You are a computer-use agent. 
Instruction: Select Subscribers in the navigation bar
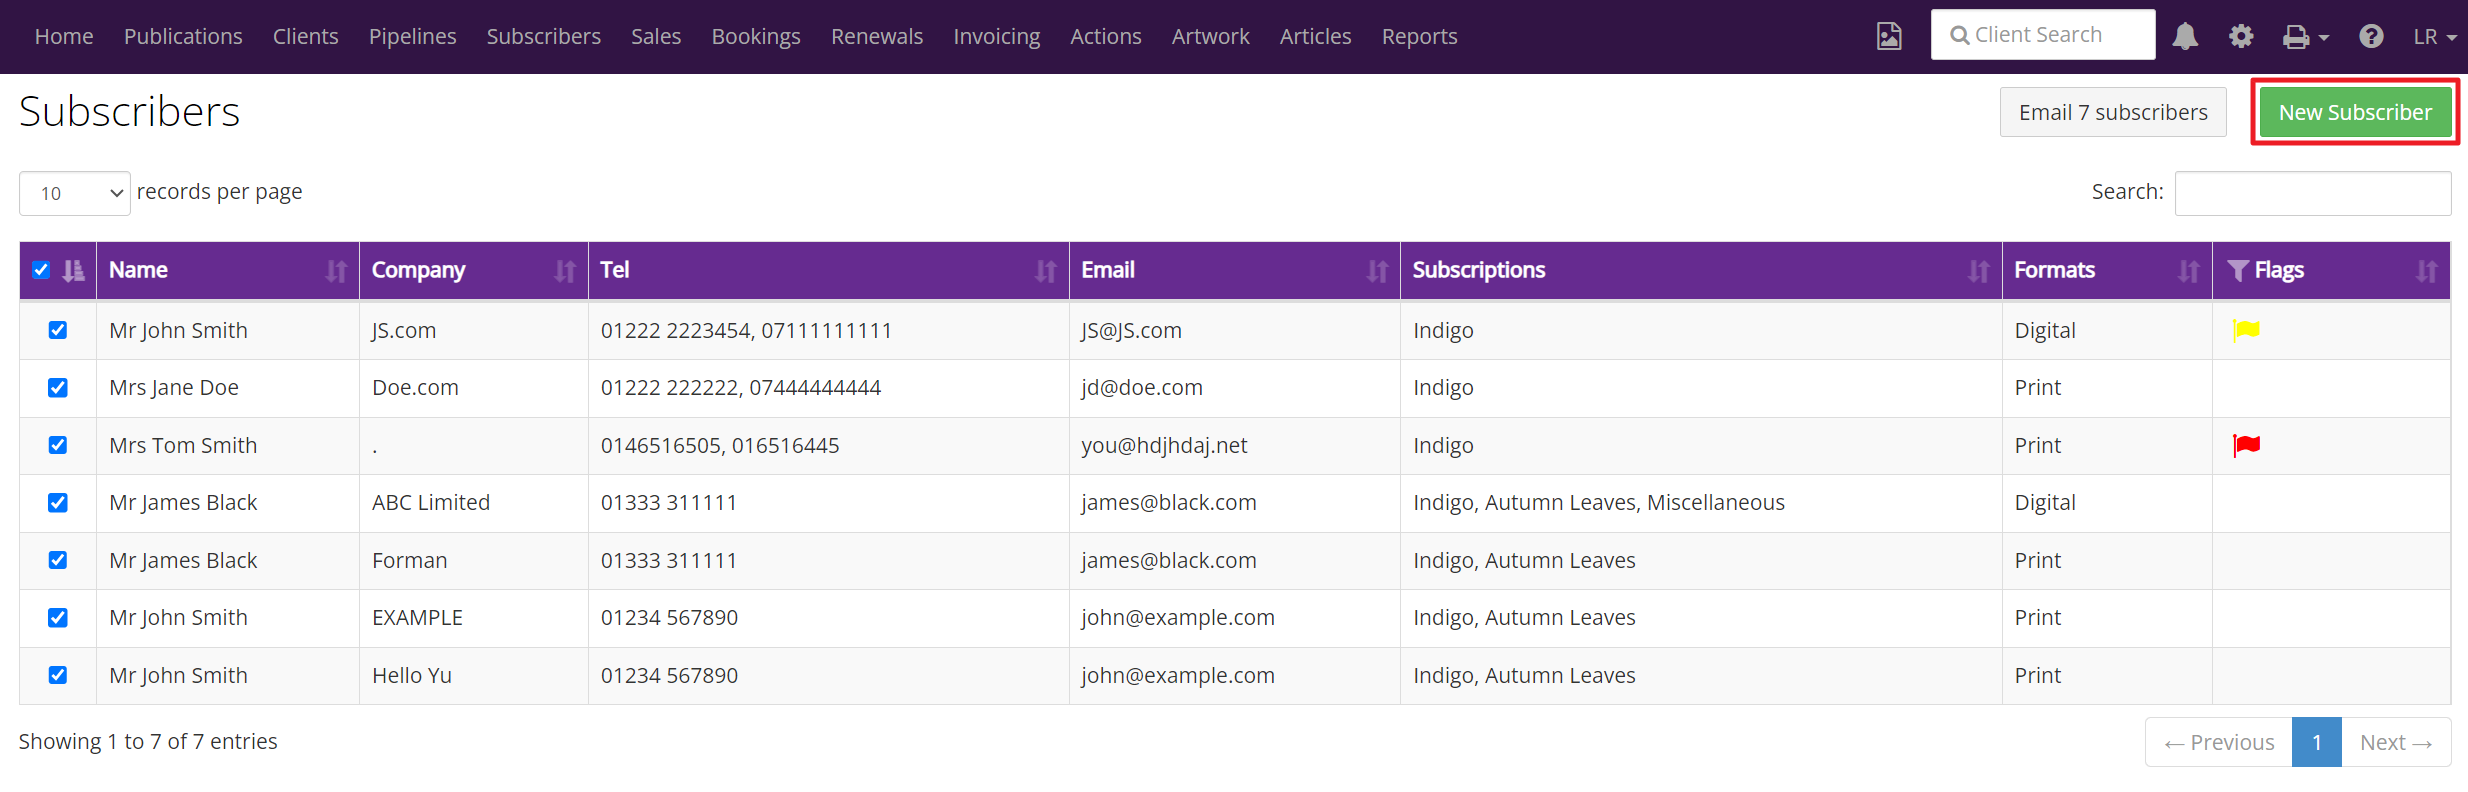544,37
